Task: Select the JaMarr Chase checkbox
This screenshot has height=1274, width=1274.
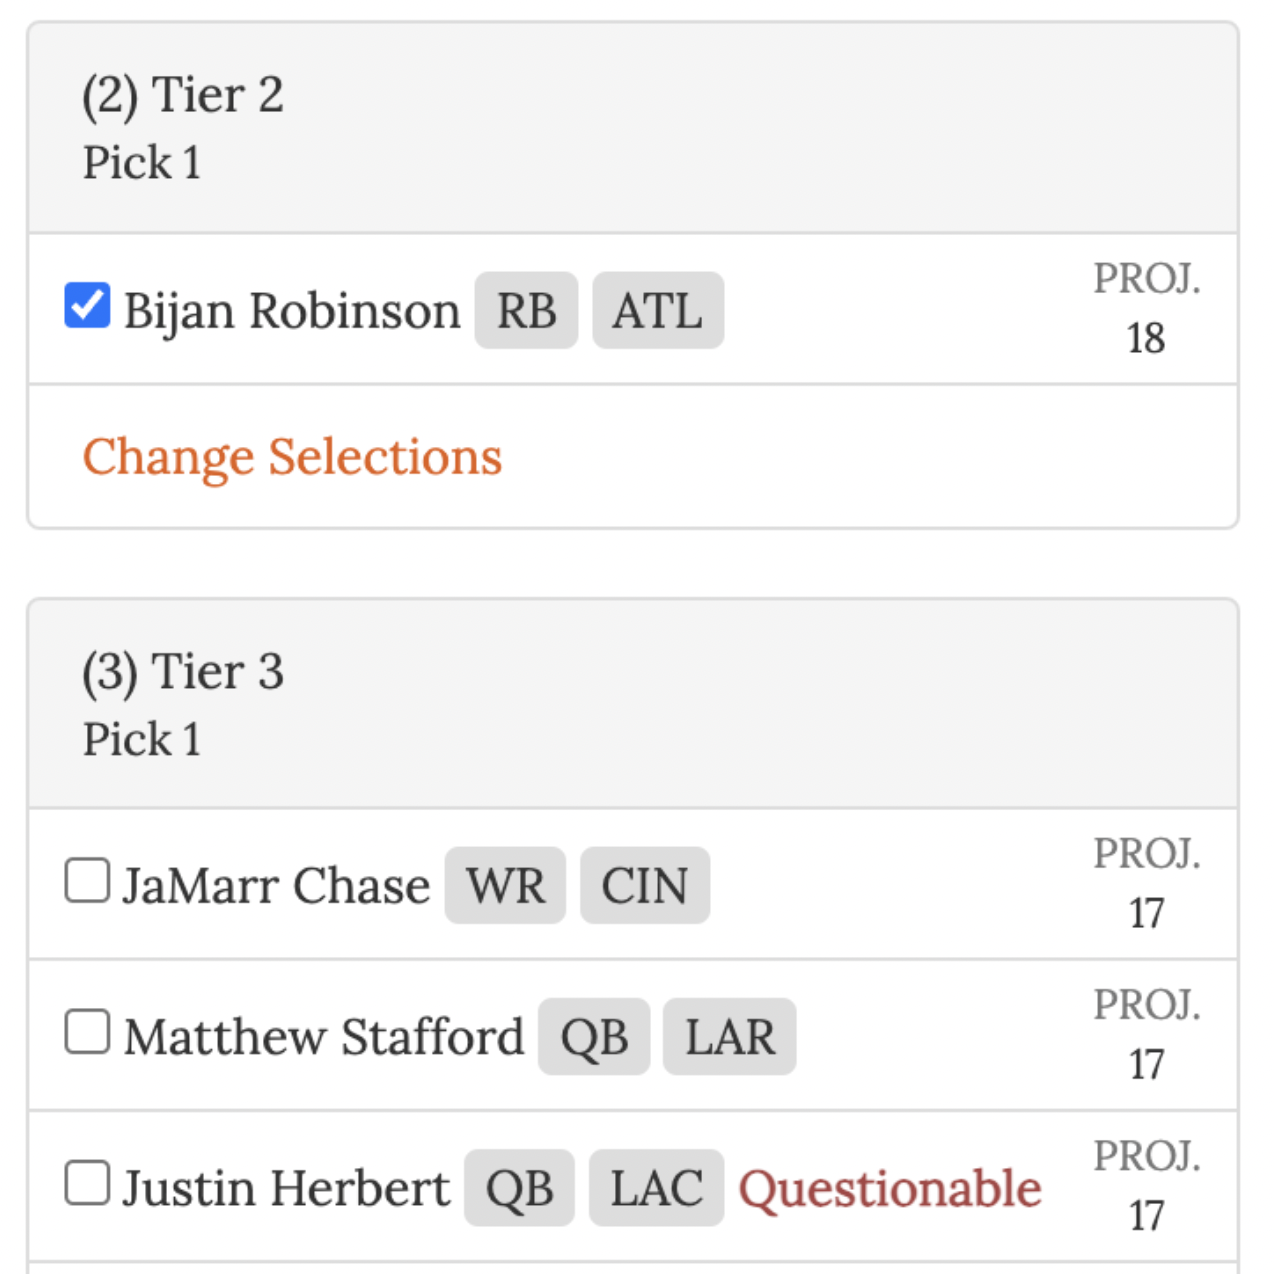Action: (x=87, y=882)
